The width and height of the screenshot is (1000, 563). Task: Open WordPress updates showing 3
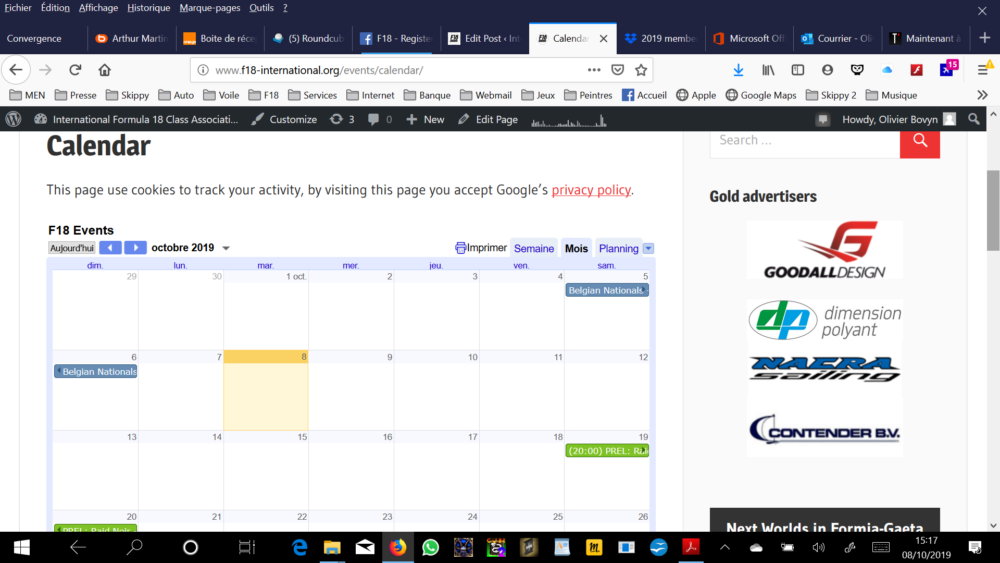[342, 119]
